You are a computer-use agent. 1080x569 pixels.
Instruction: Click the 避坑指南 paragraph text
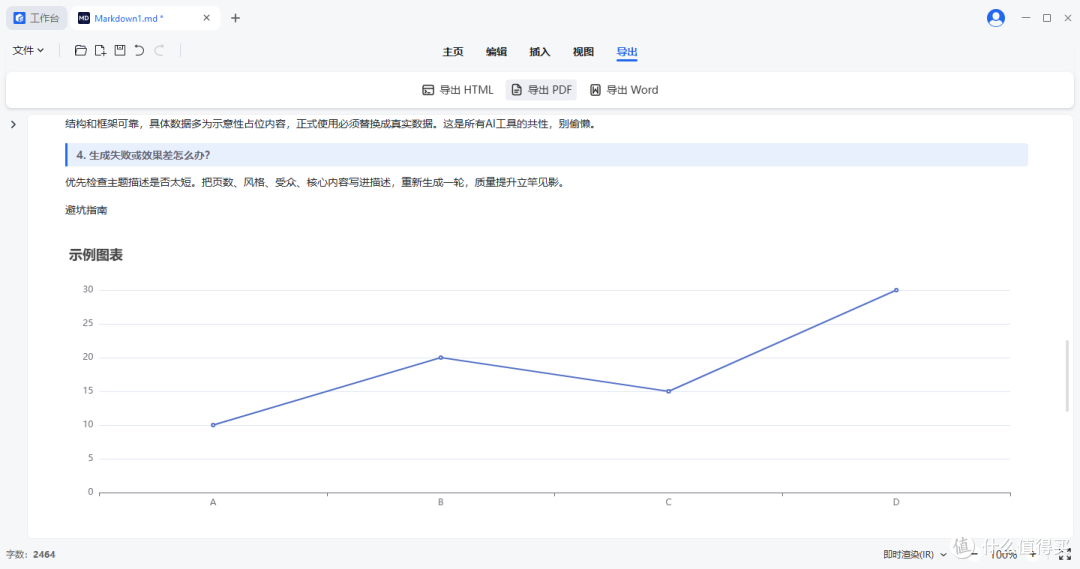86,210
